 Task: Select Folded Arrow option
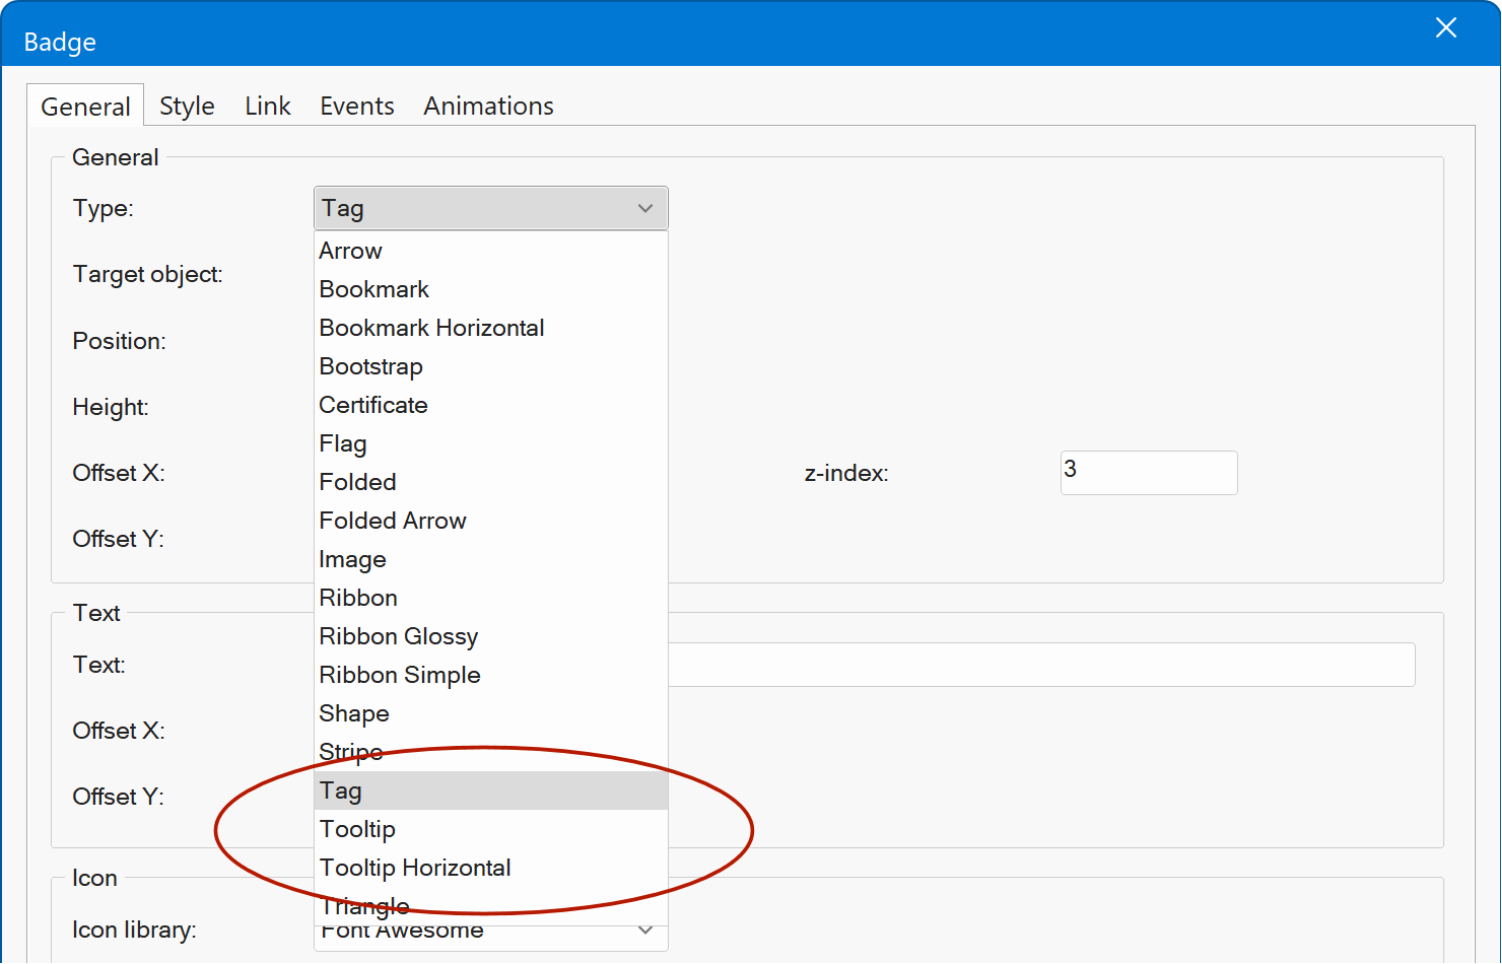(392, 521)
